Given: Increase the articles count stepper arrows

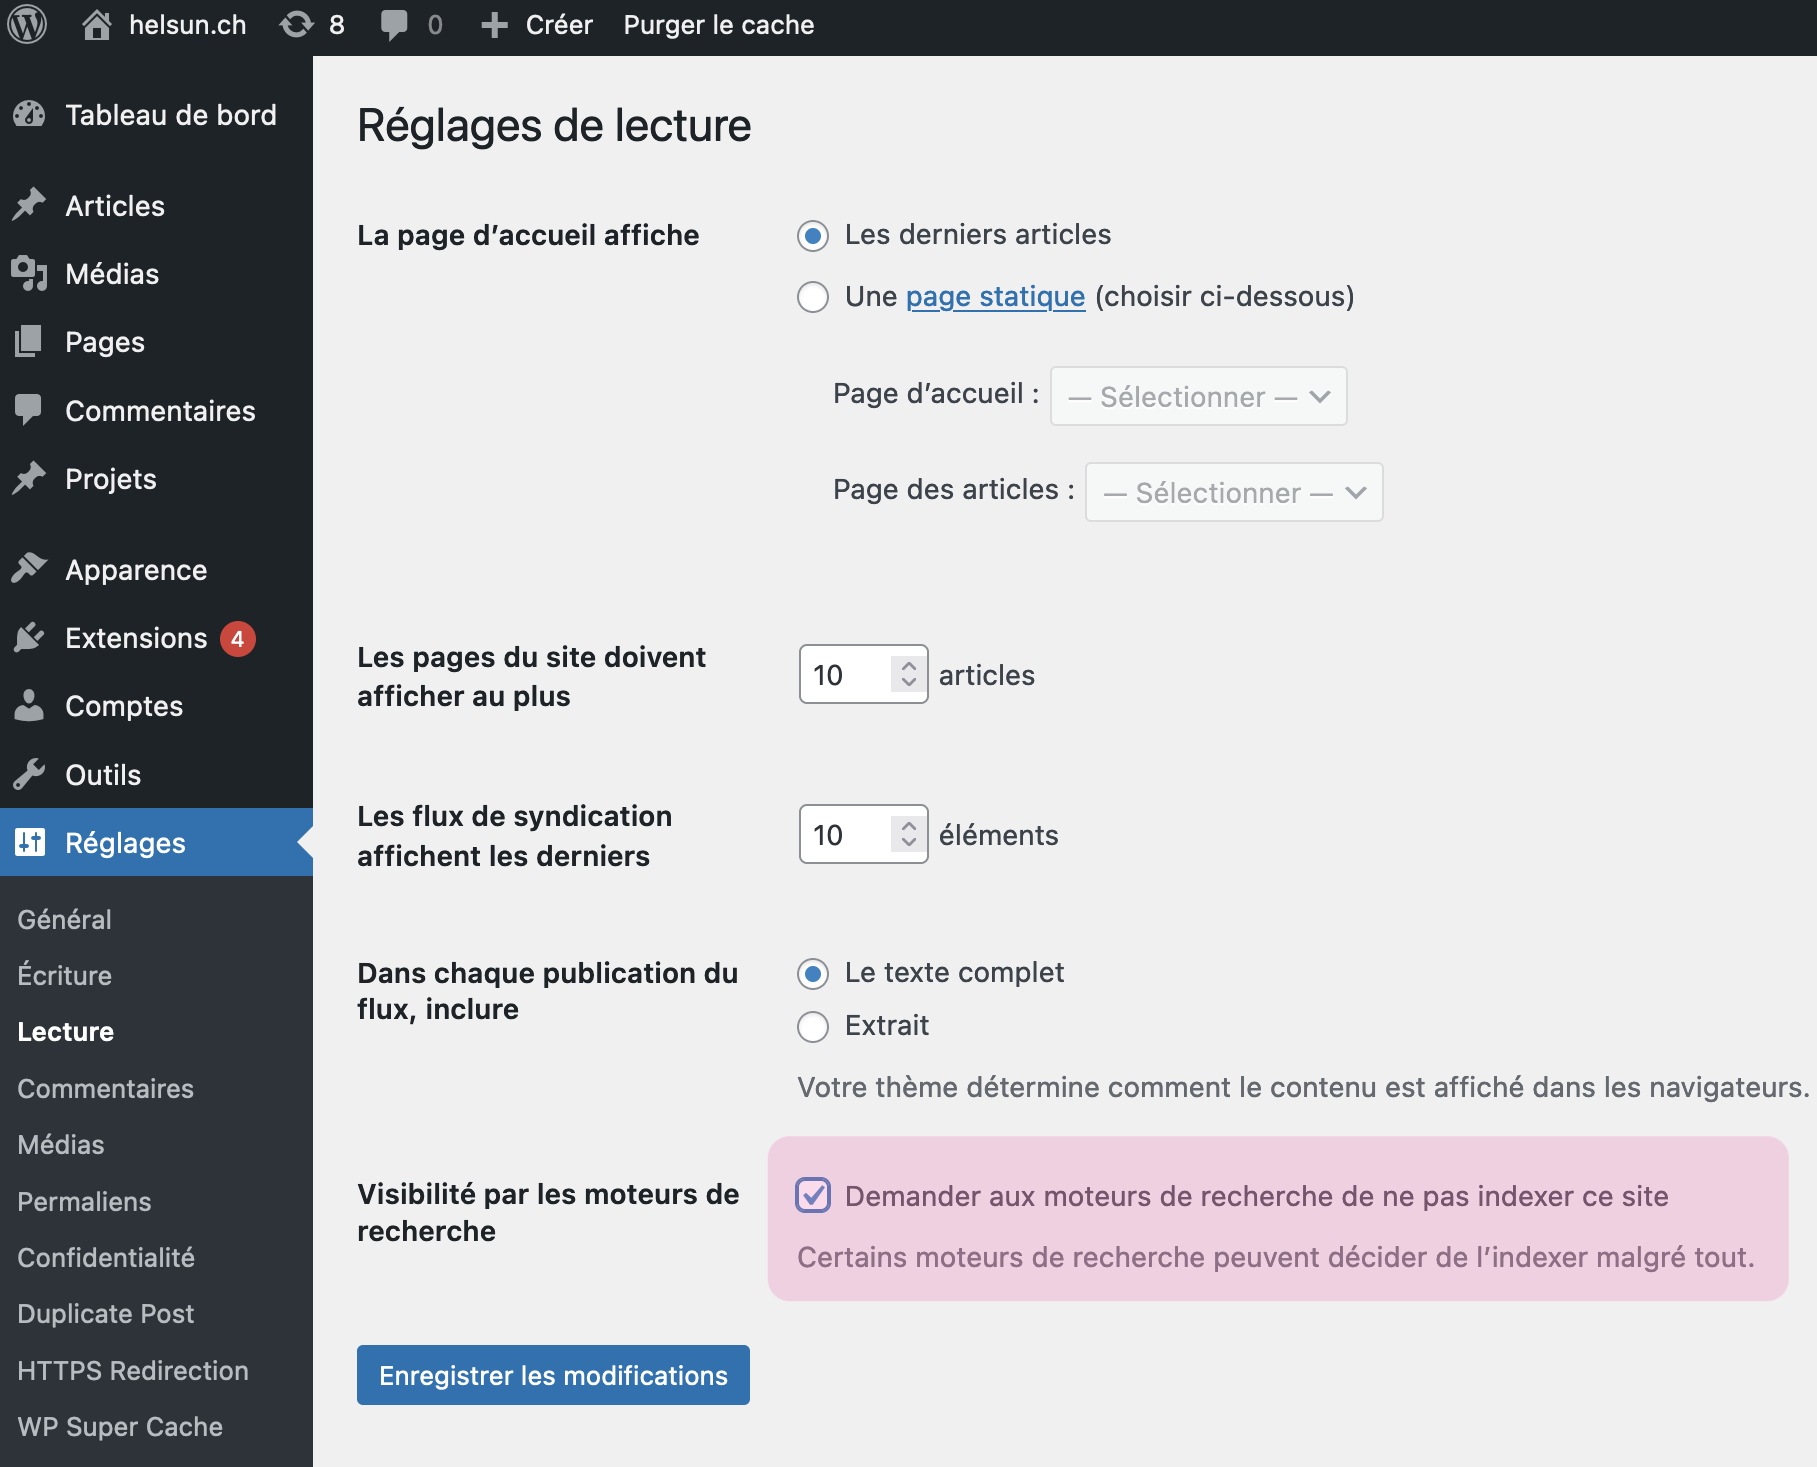Looking at the screenshot, I should coord(908,667).
